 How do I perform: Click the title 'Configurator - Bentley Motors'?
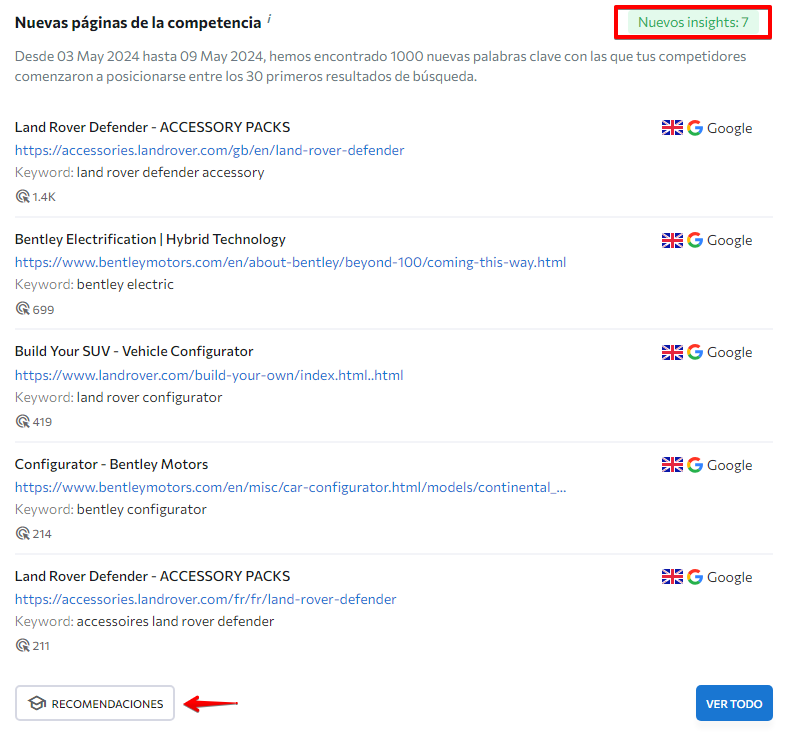coord(111,464)
